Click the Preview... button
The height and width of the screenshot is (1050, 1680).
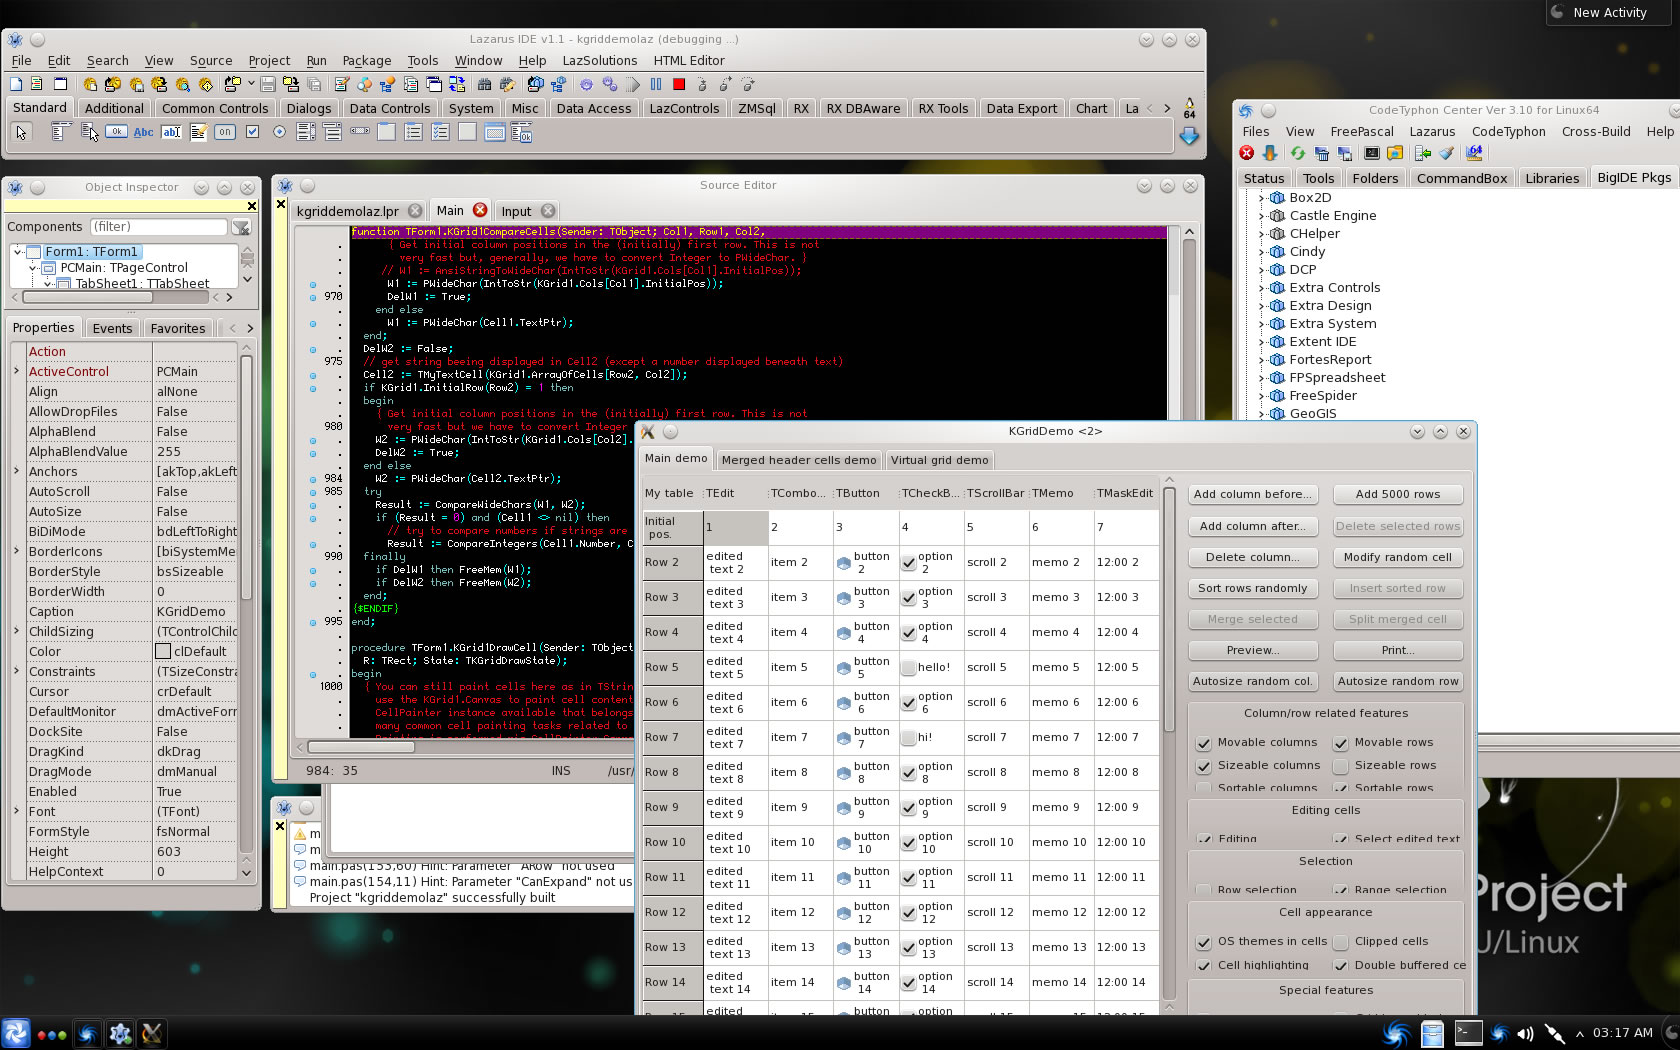click(x=1253, y=650)
